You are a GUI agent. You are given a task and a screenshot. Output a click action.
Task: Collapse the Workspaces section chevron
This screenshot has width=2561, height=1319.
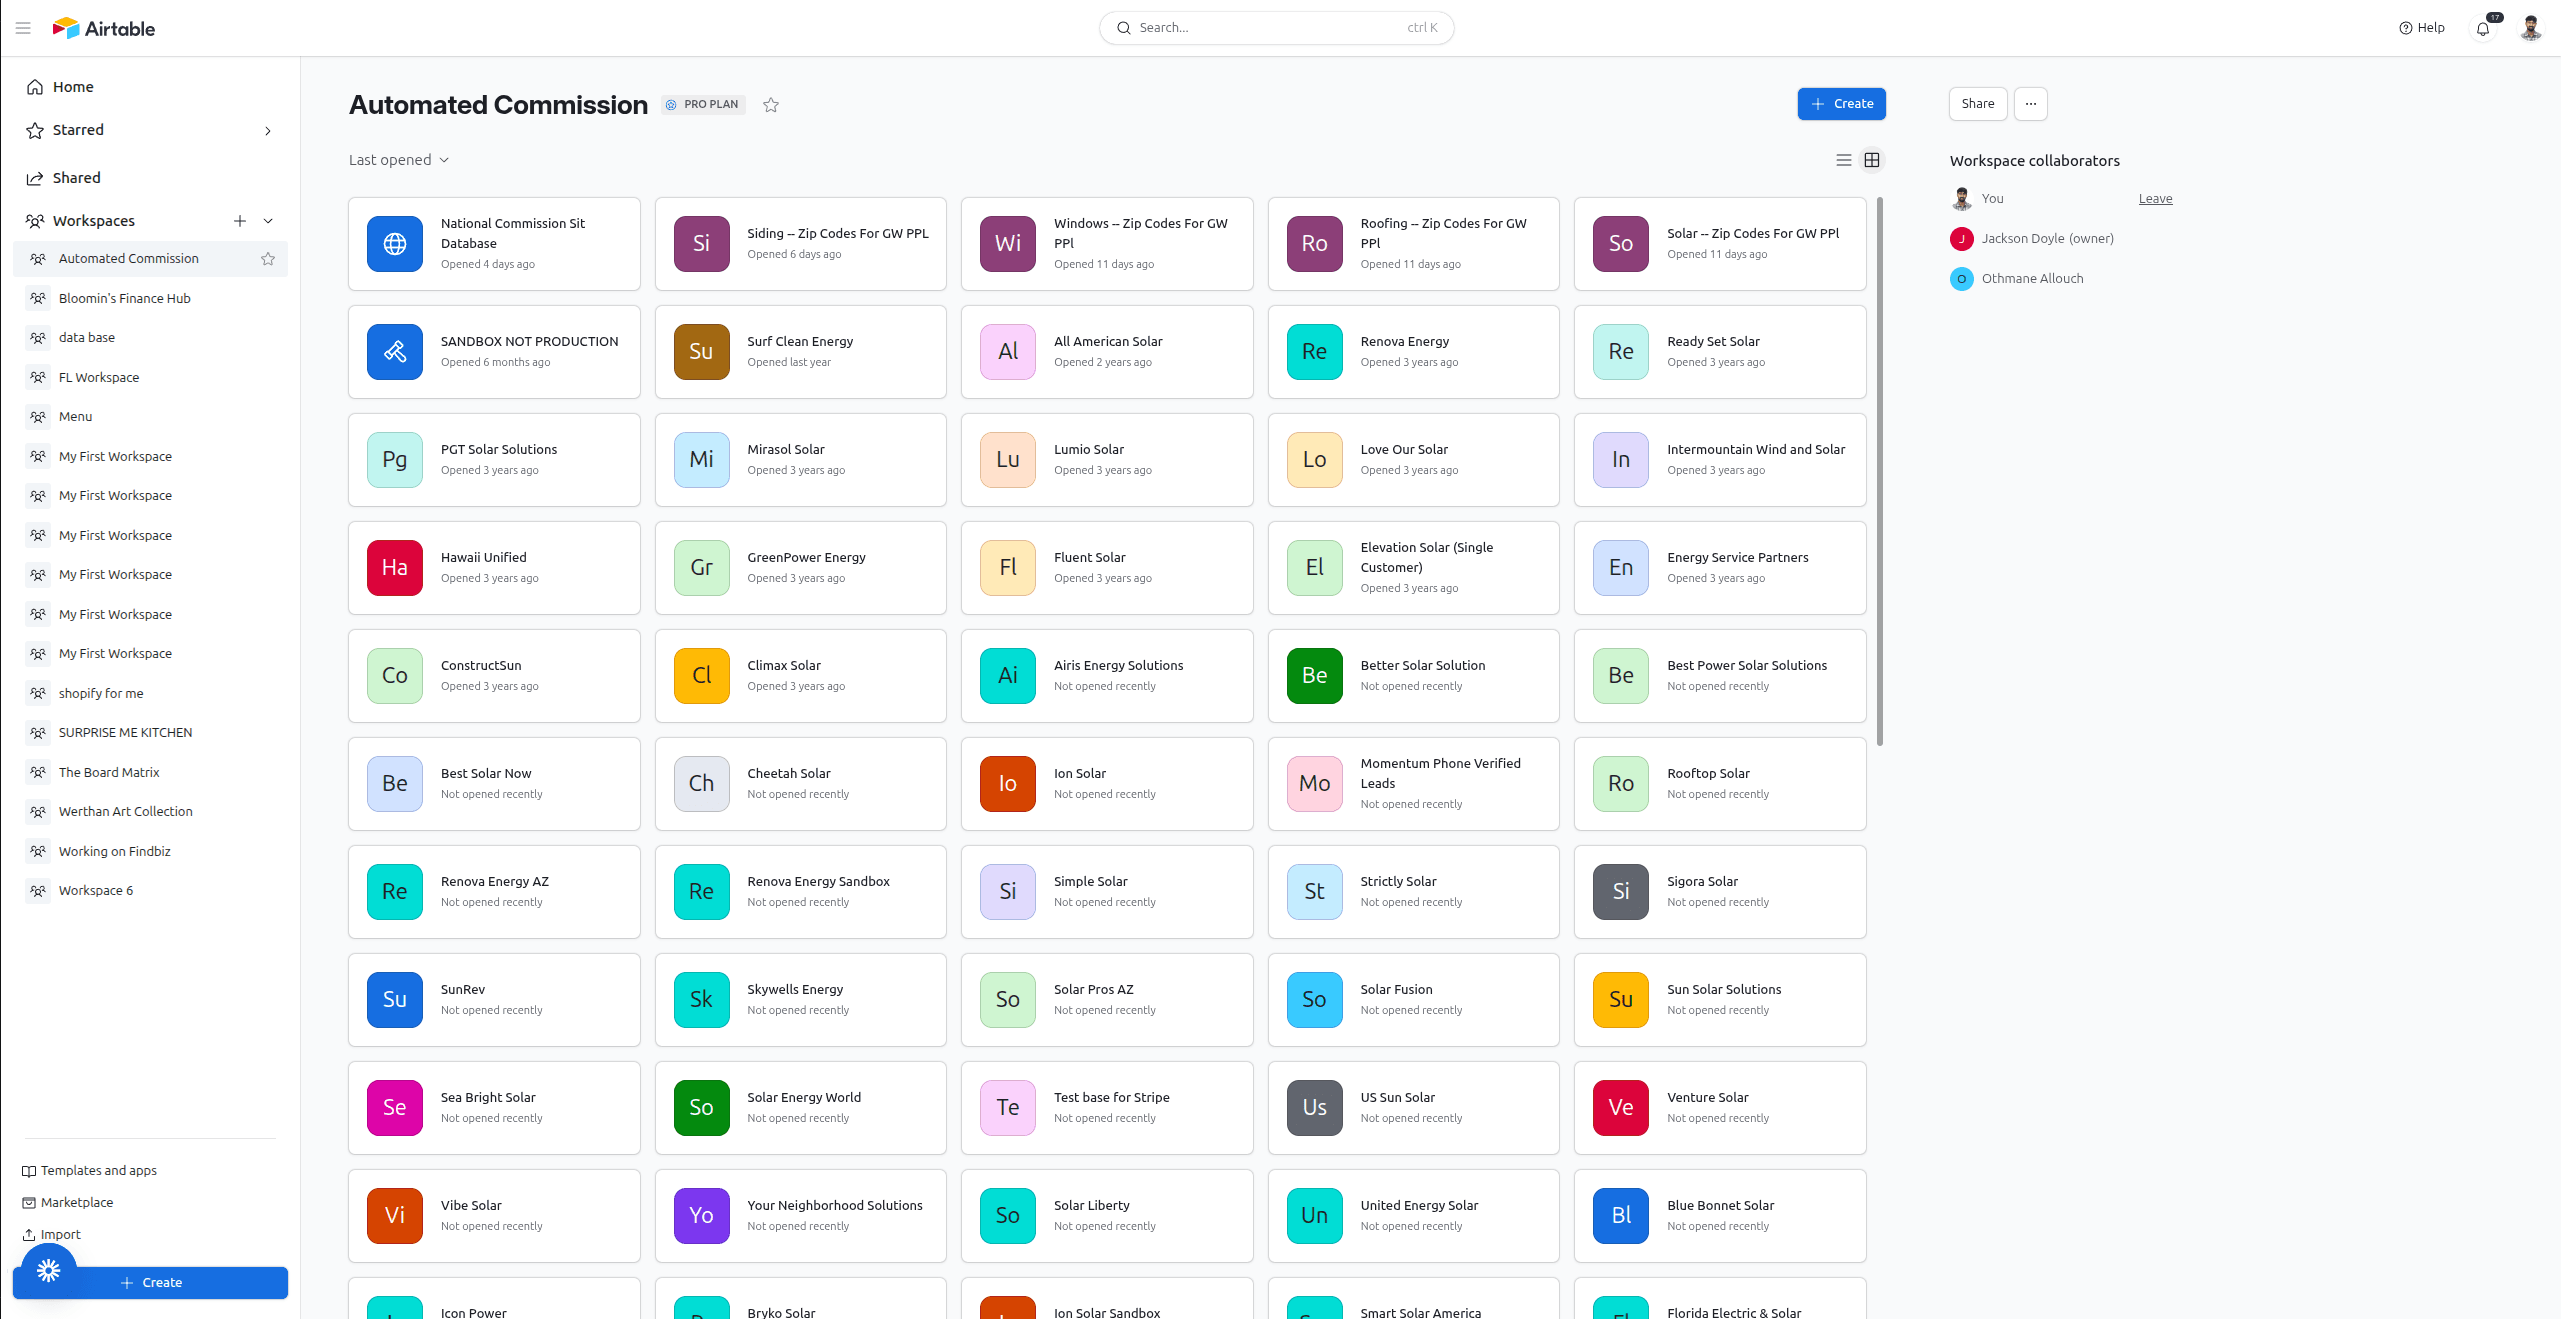[x=268, y=221]
